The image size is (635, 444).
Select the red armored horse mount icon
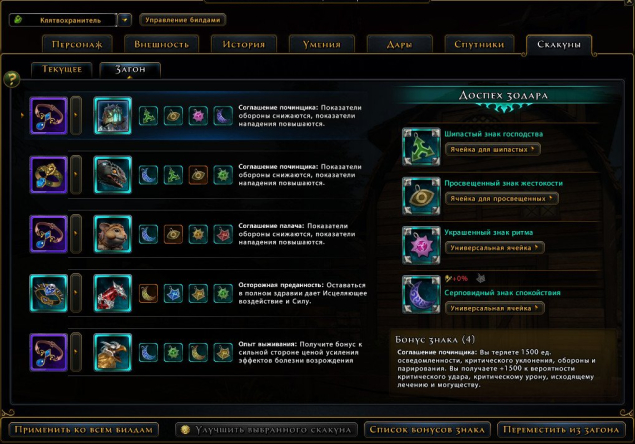pos(113,293)
